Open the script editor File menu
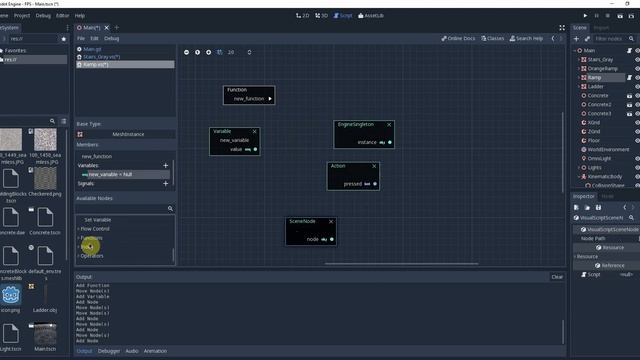Image resolution: width=640 pixels, height=360 pixels. click(81, 38)
